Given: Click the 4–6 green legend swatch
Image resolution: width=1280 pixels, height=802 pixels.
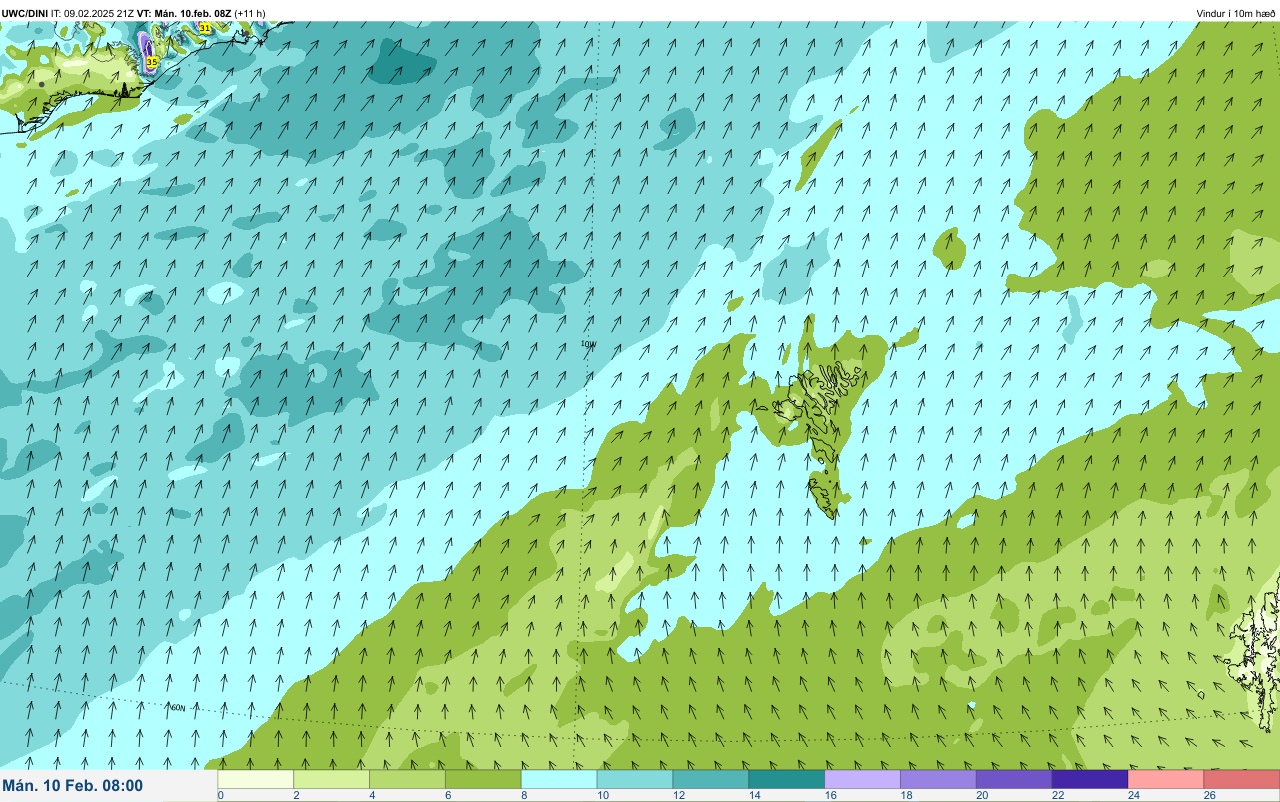Looking at the screenshot, I should (407, 779).
